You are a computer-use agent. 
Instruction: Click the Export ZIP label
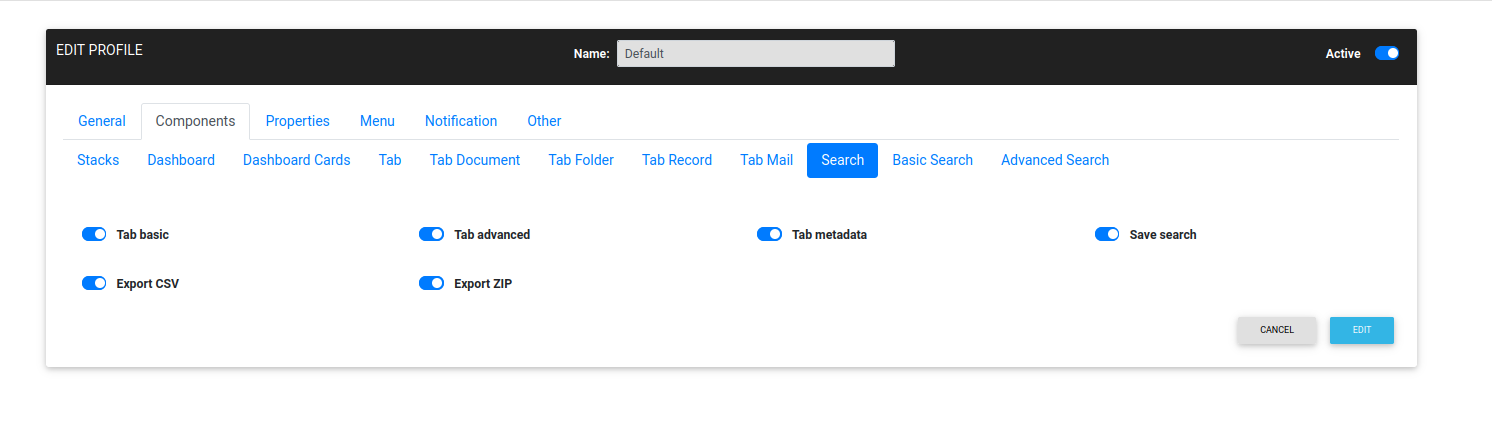click(x=483, y=284)
